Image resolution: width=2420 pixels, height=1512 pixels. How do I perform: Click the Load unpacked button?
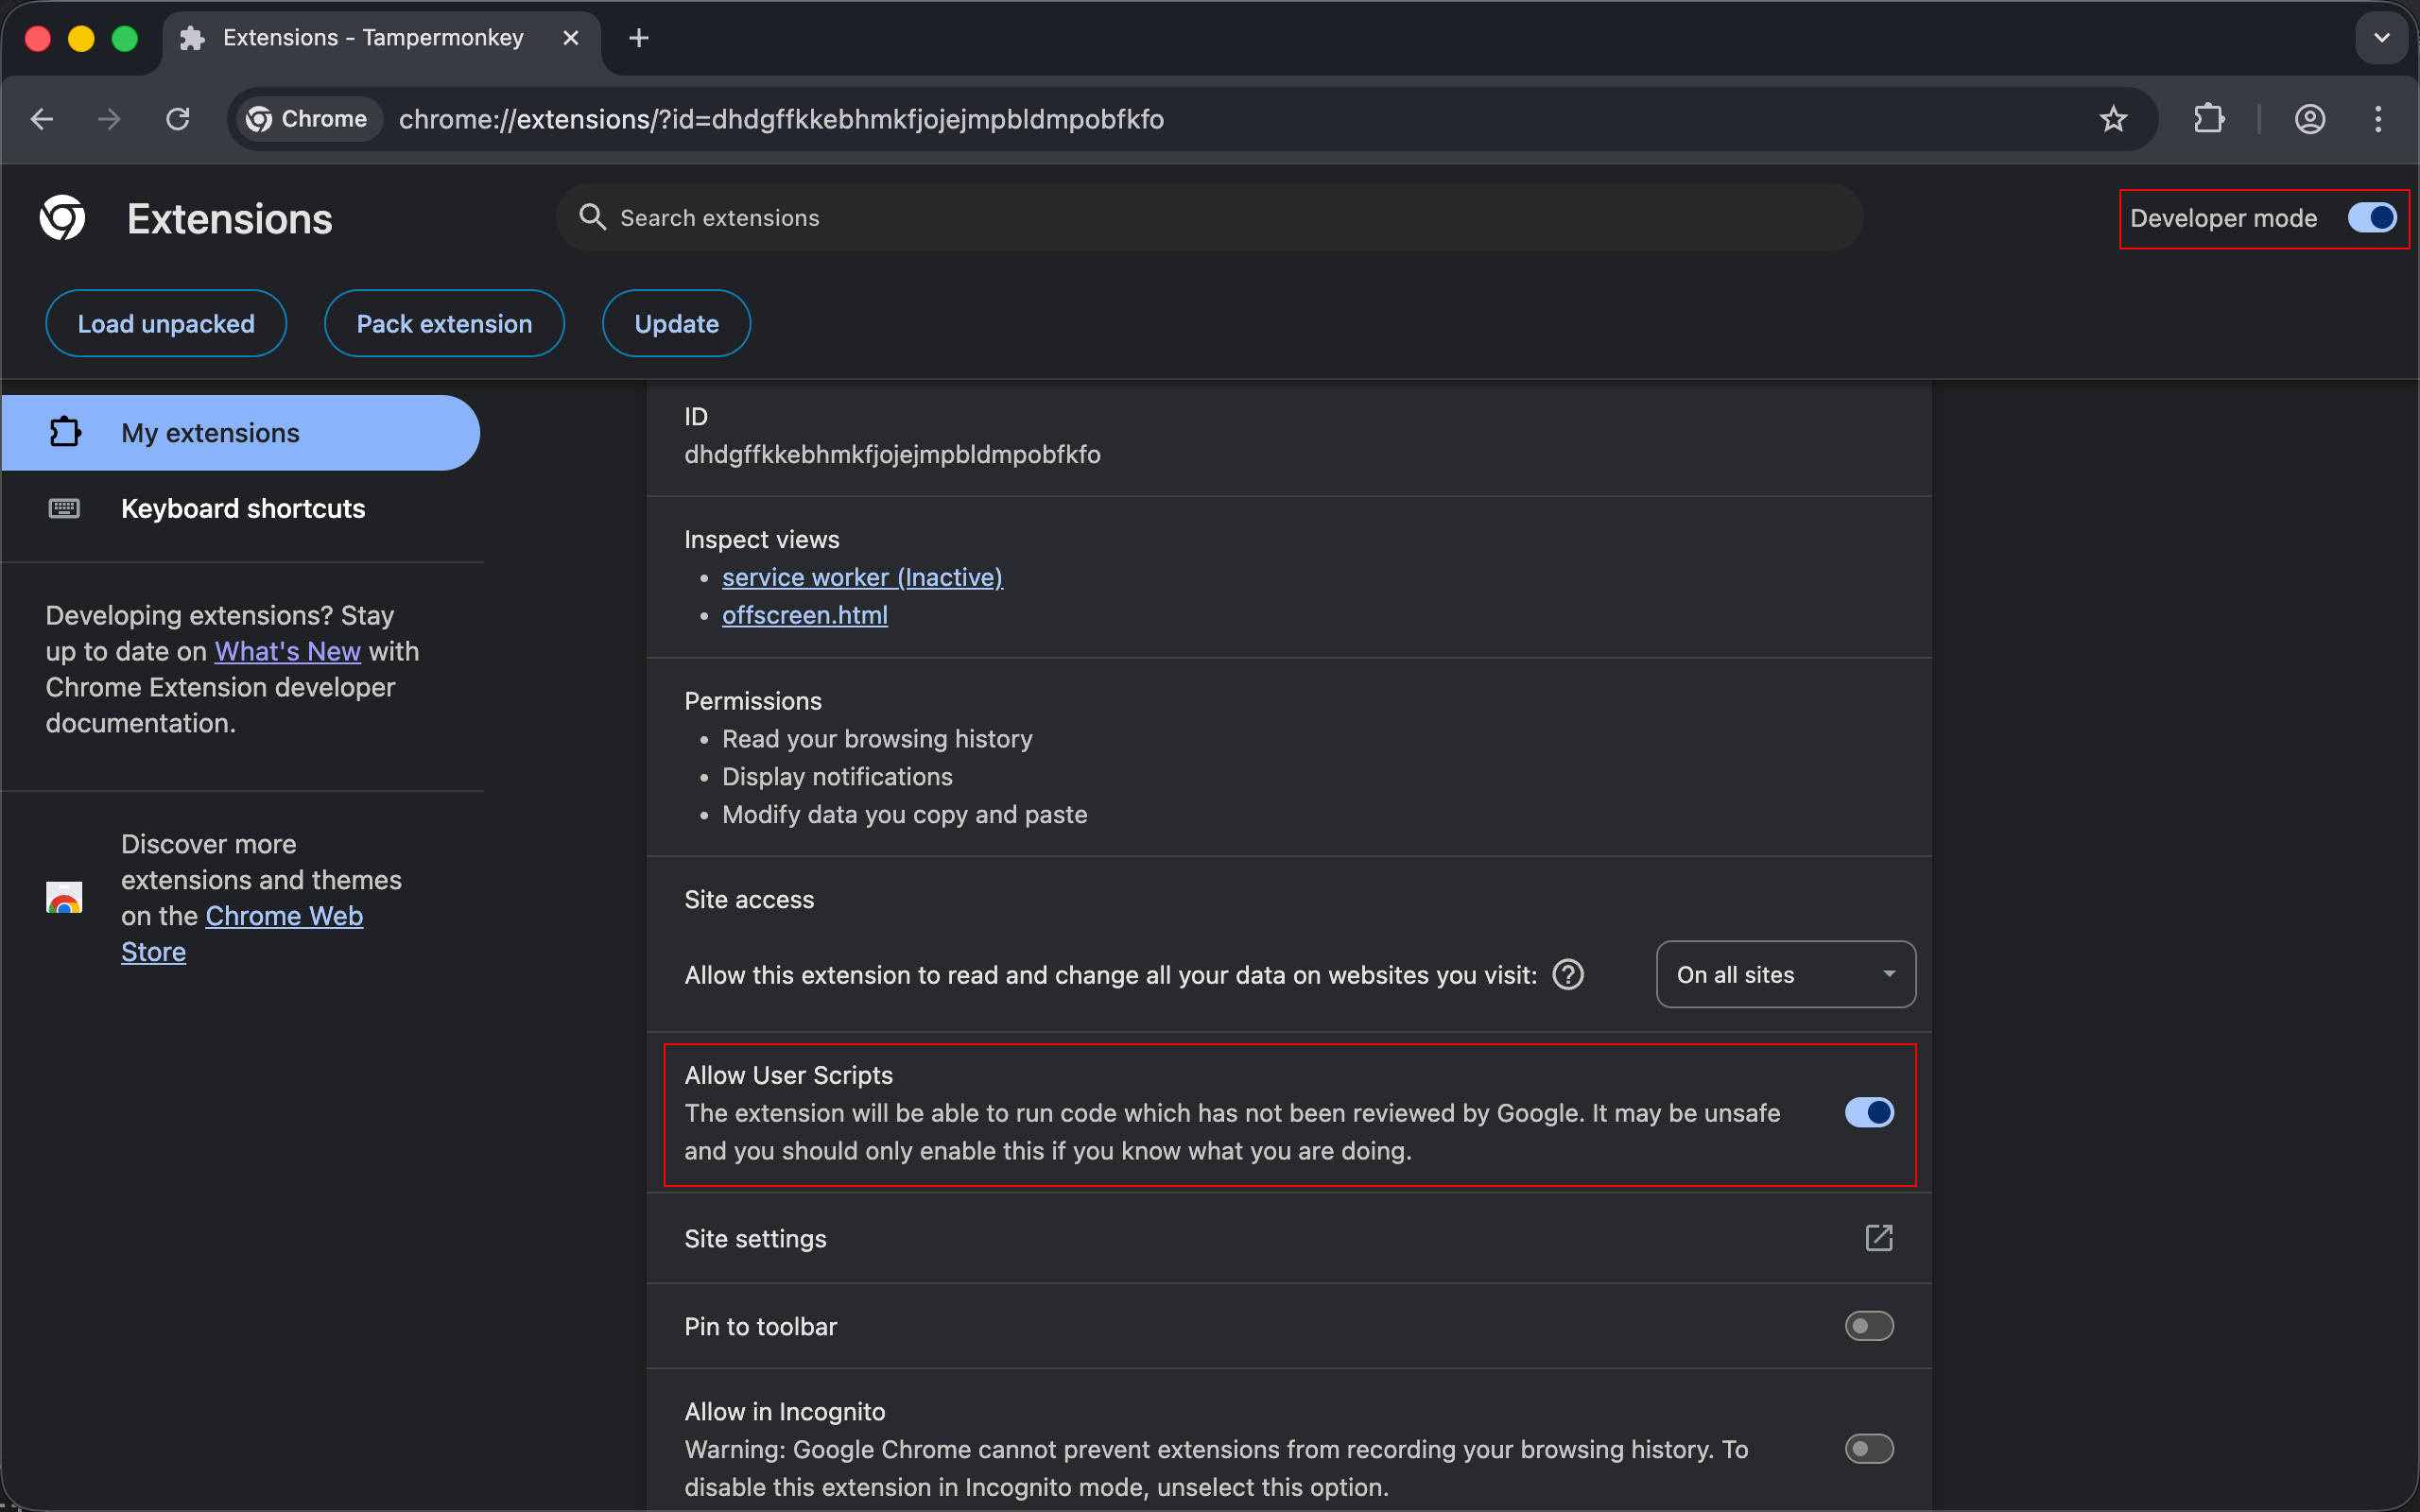click(x=166, y=324)
